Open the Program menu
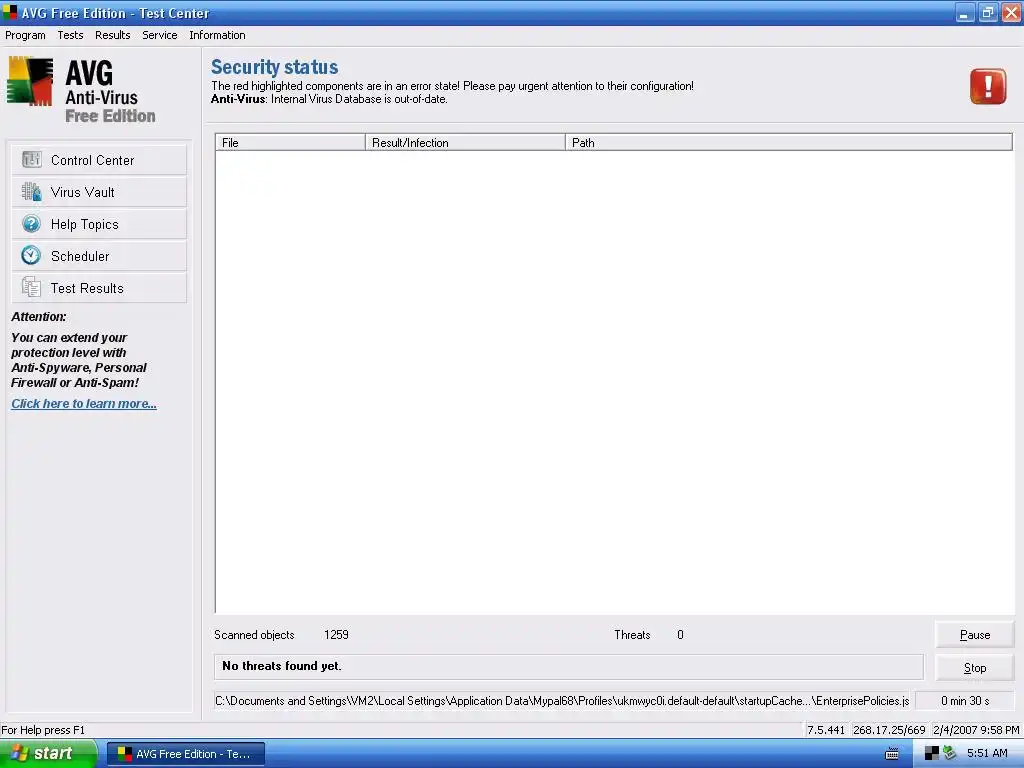 25,35
